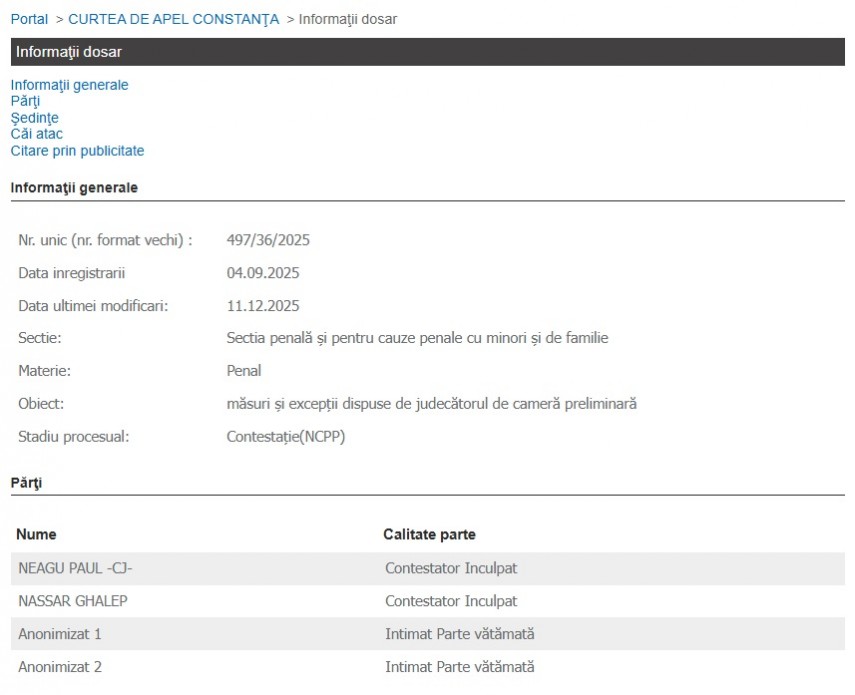
Task: Click the last modification date 11.12.2025
Action: pos(263,306)
